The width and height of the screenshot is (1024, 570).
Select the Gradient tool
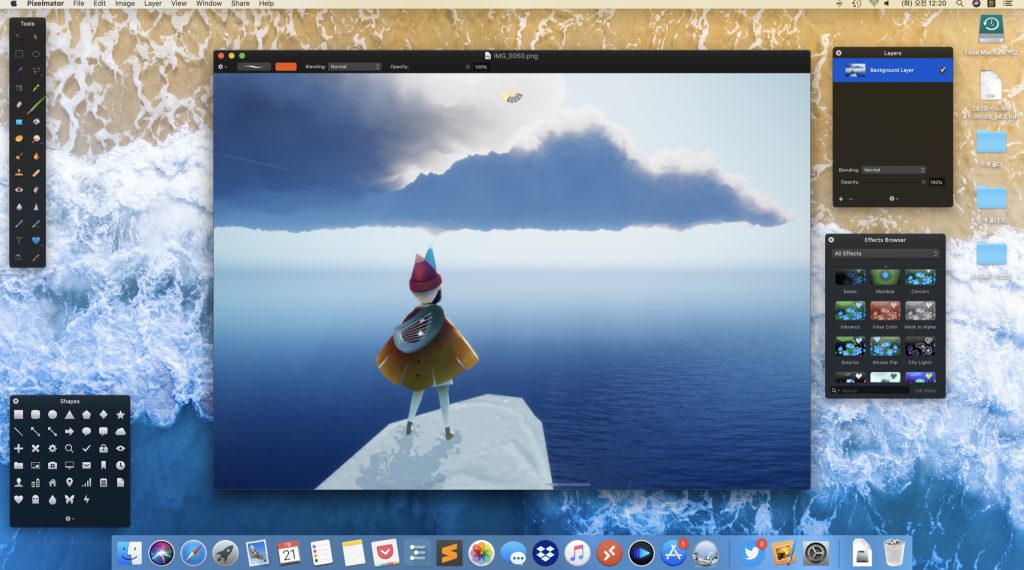(x=19, y=121)
